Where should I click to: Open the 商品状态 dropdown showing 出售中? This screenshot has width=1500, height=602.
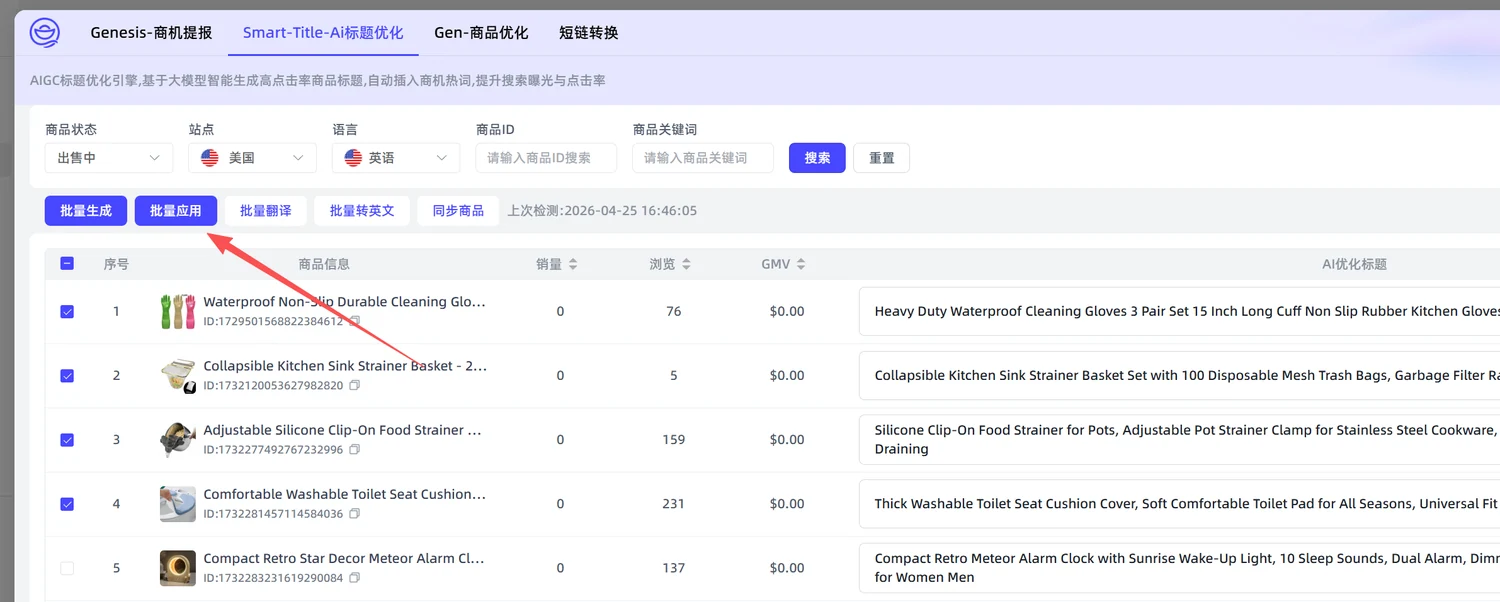[x=108, y=158]
